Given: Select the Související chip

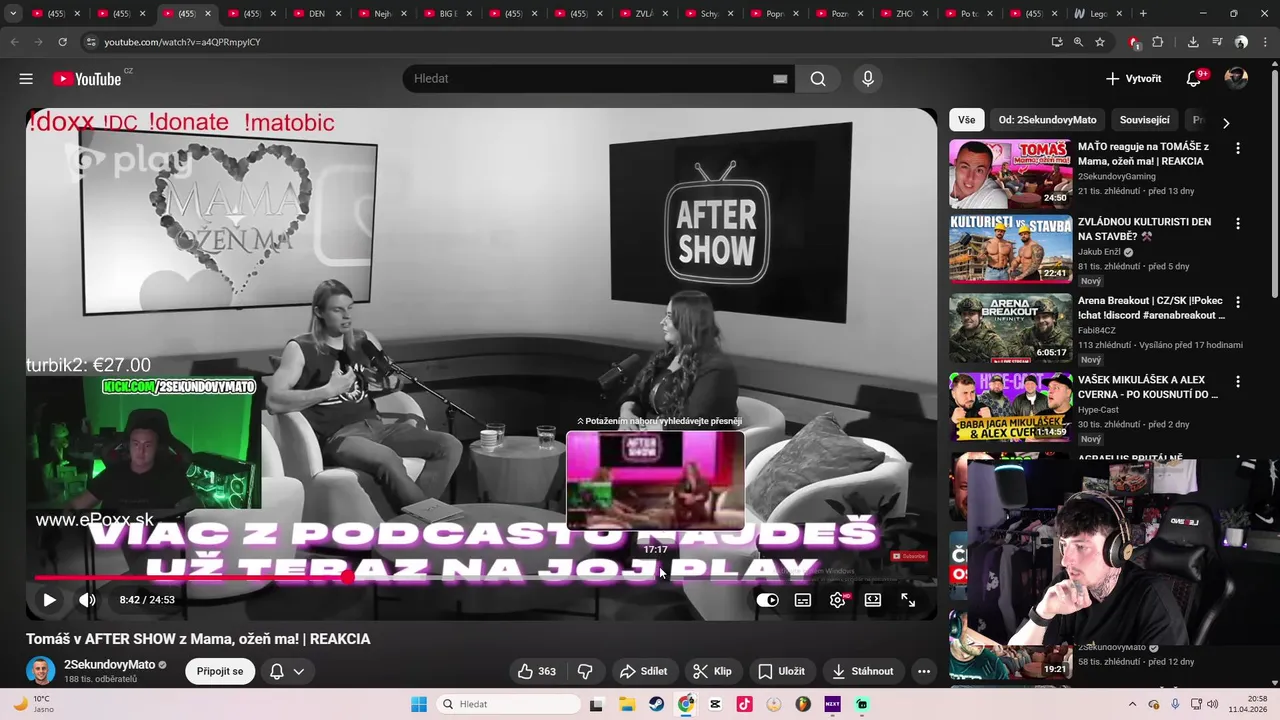Looking at the screenshot, I should [1144, 120].
